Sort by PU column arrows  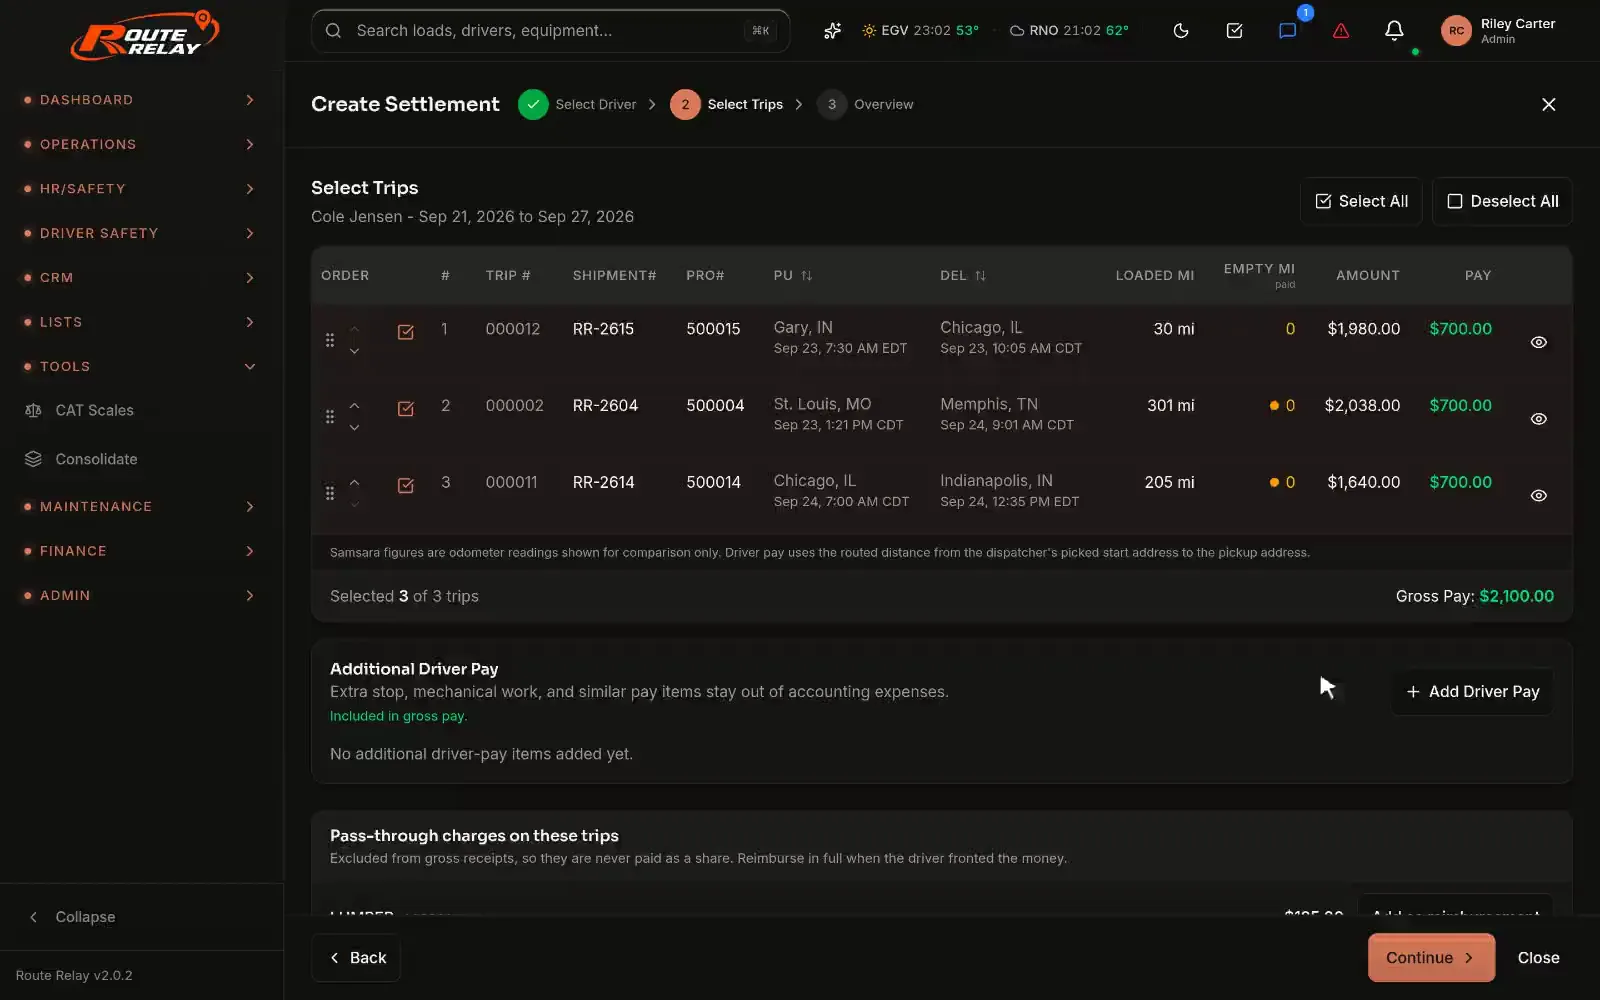pos(806,276)
